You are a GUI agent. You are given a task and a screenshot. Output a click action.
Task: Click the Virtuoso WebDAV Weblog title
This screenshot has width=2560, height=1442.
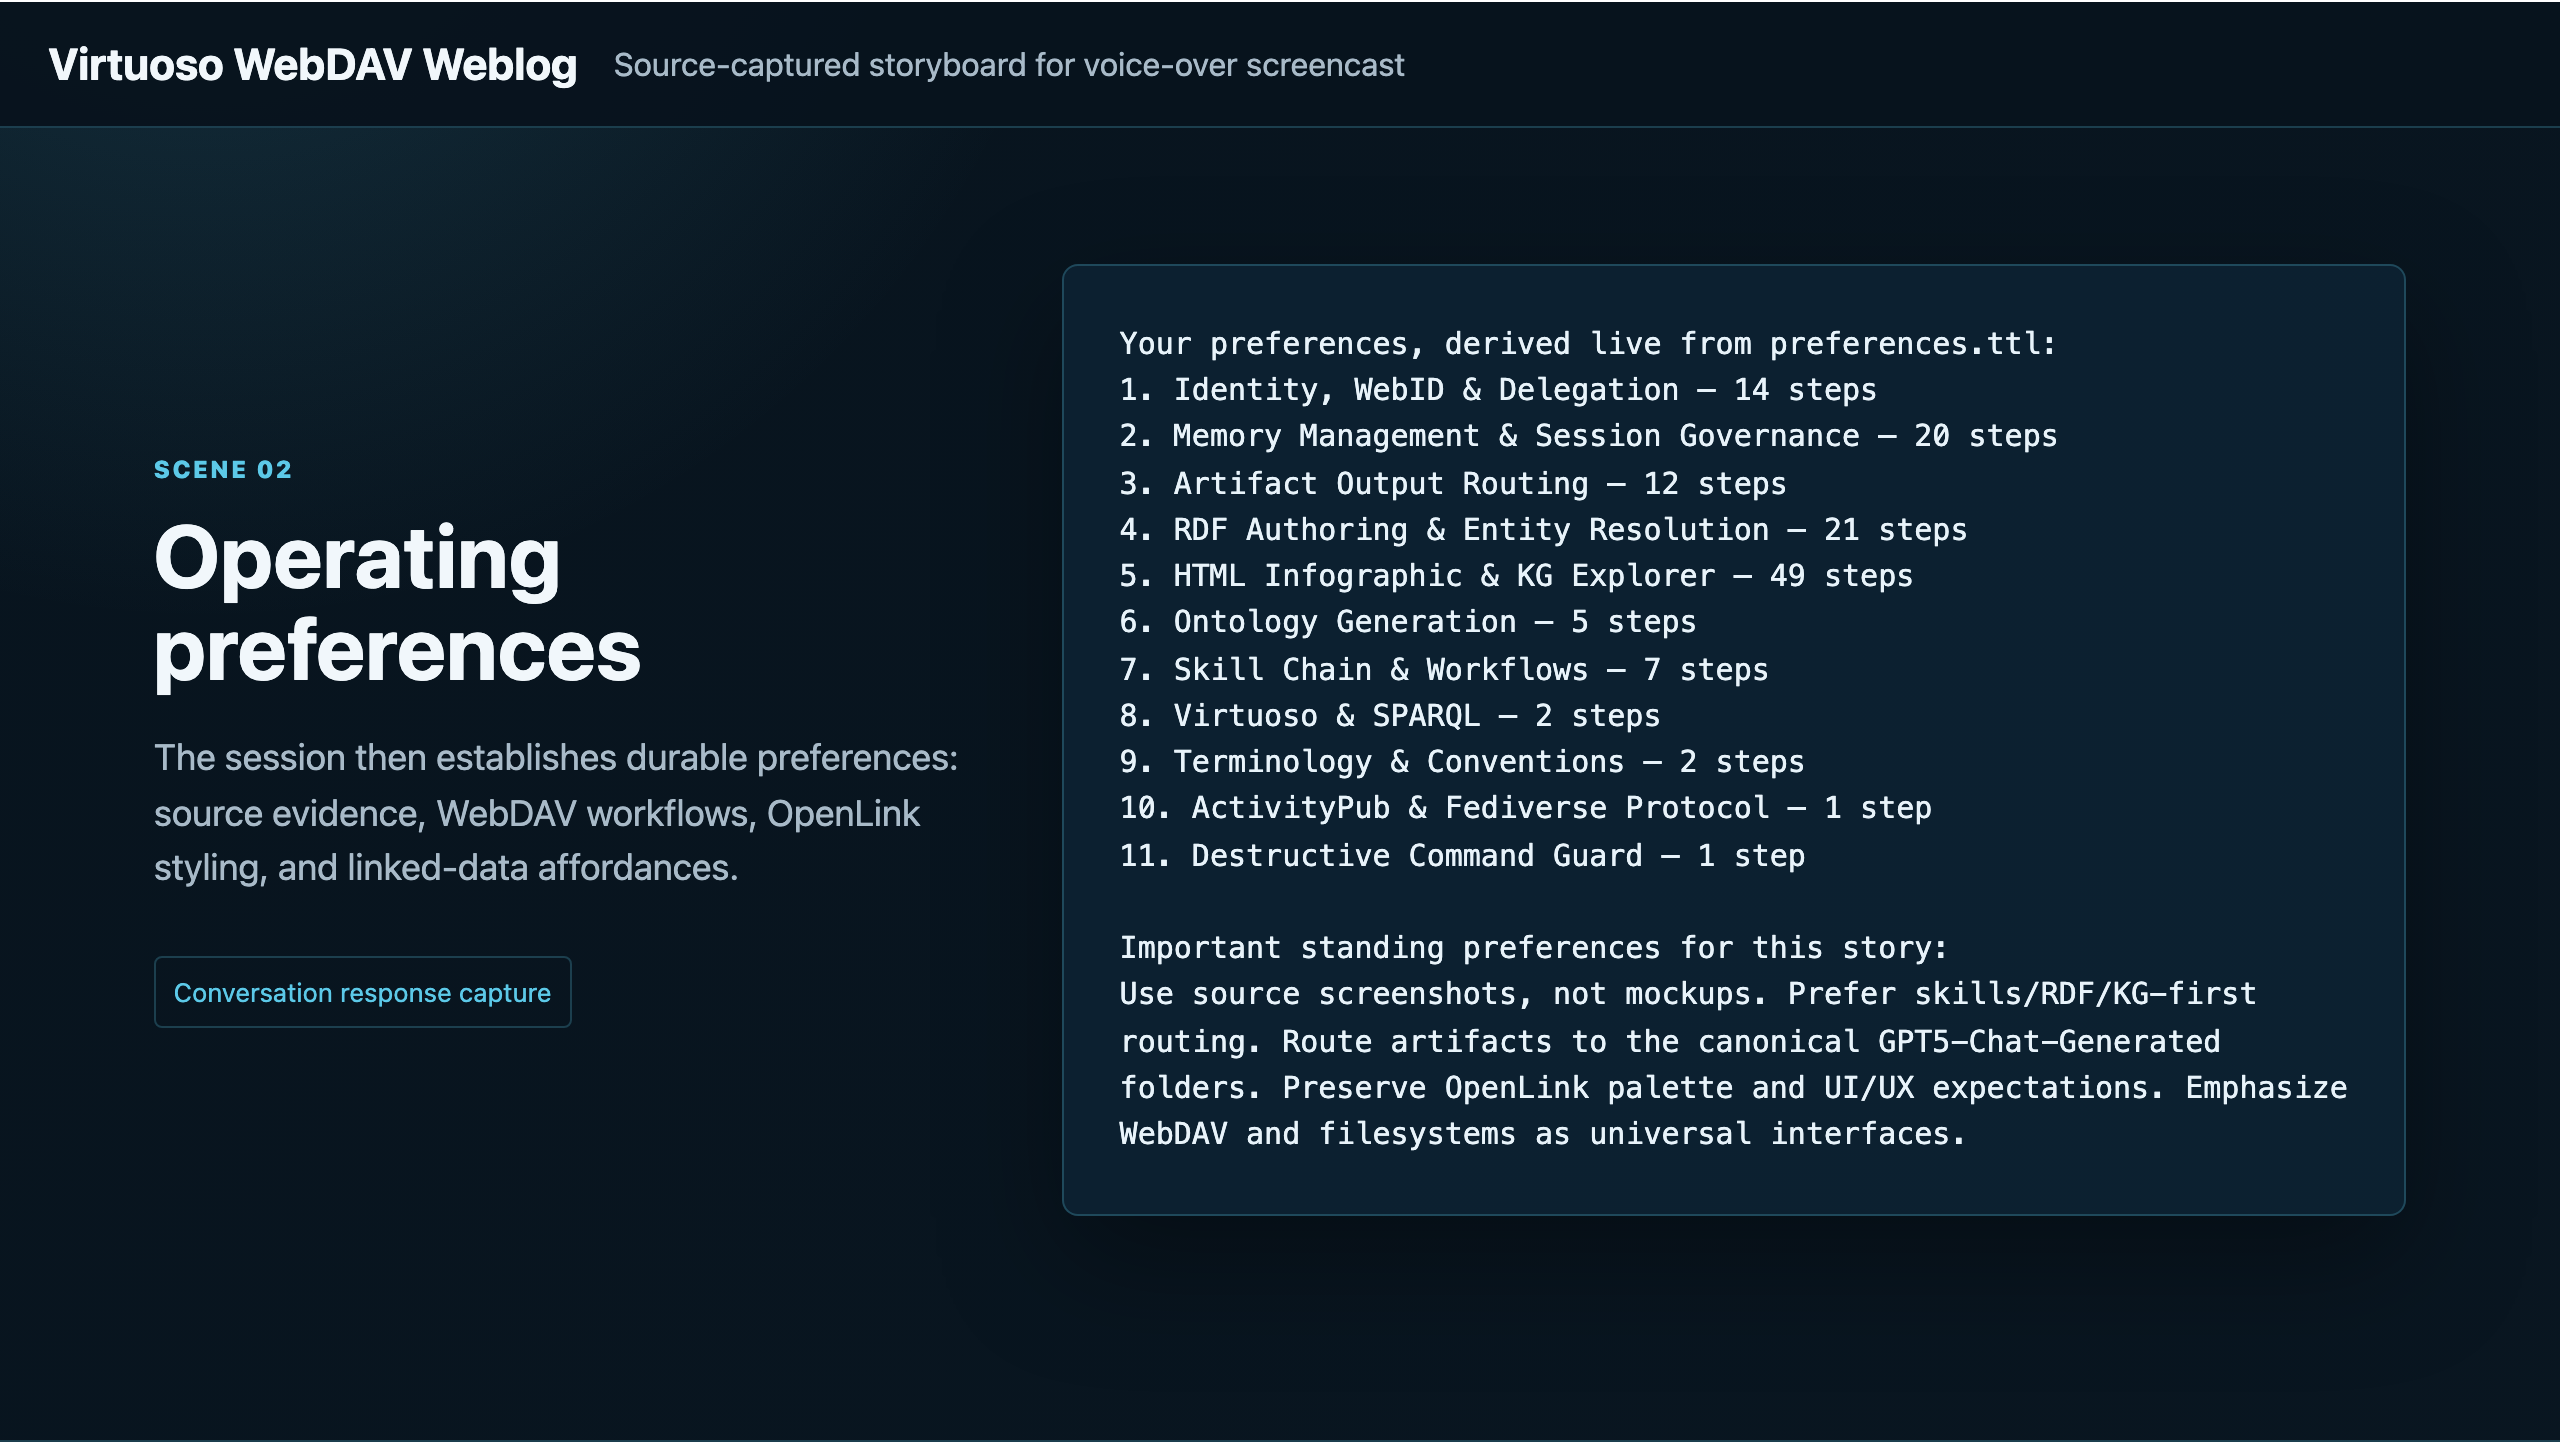point(312,65)
